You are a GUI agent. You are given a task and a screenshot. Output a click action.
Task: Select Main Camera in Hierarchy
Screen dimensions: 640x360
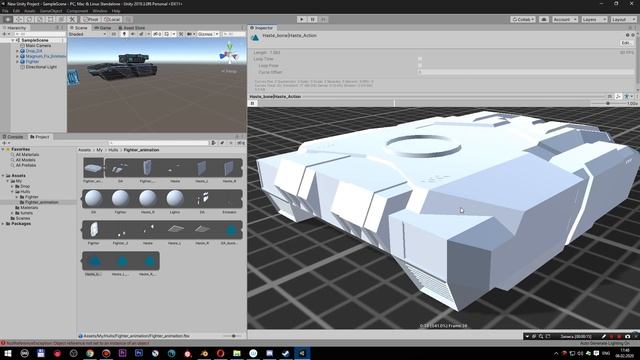coord(38,46)
